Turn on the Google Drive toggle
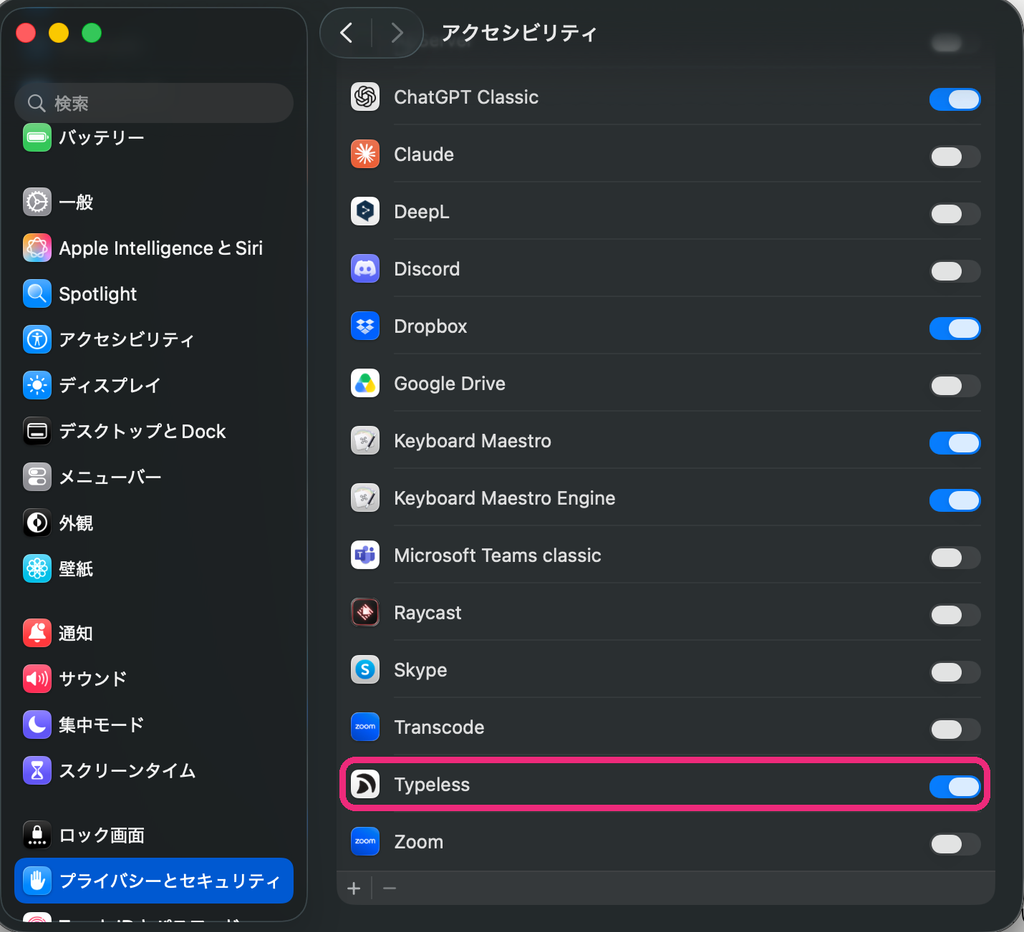 955,385
